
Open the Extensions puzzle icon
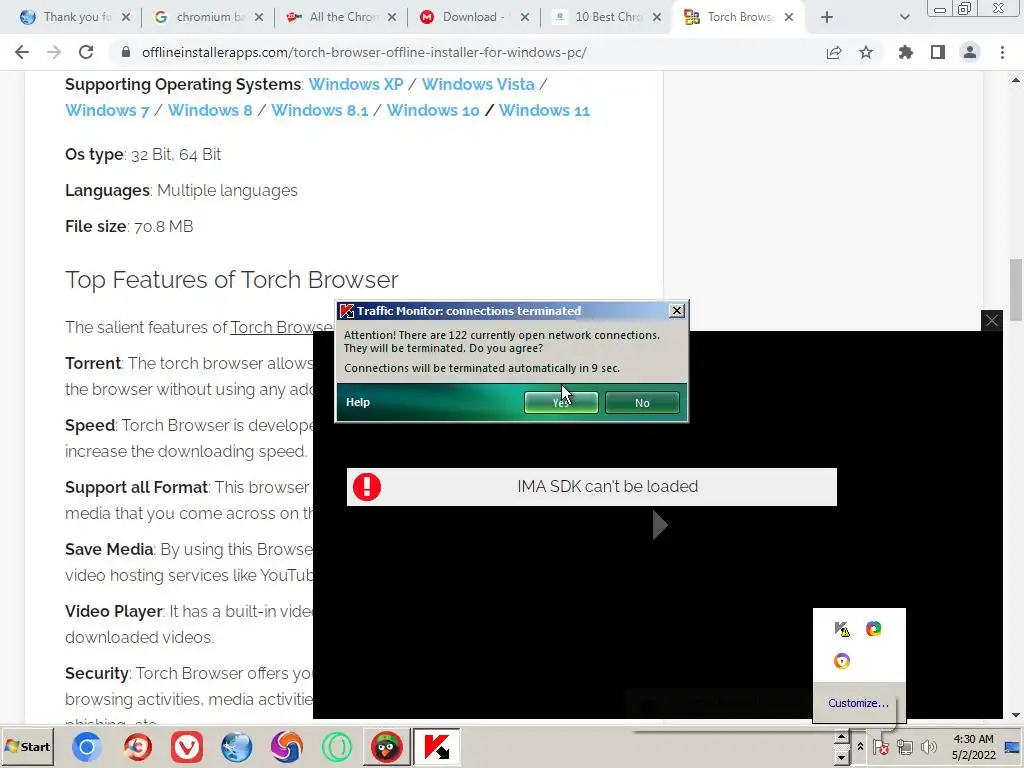point(906,52)
